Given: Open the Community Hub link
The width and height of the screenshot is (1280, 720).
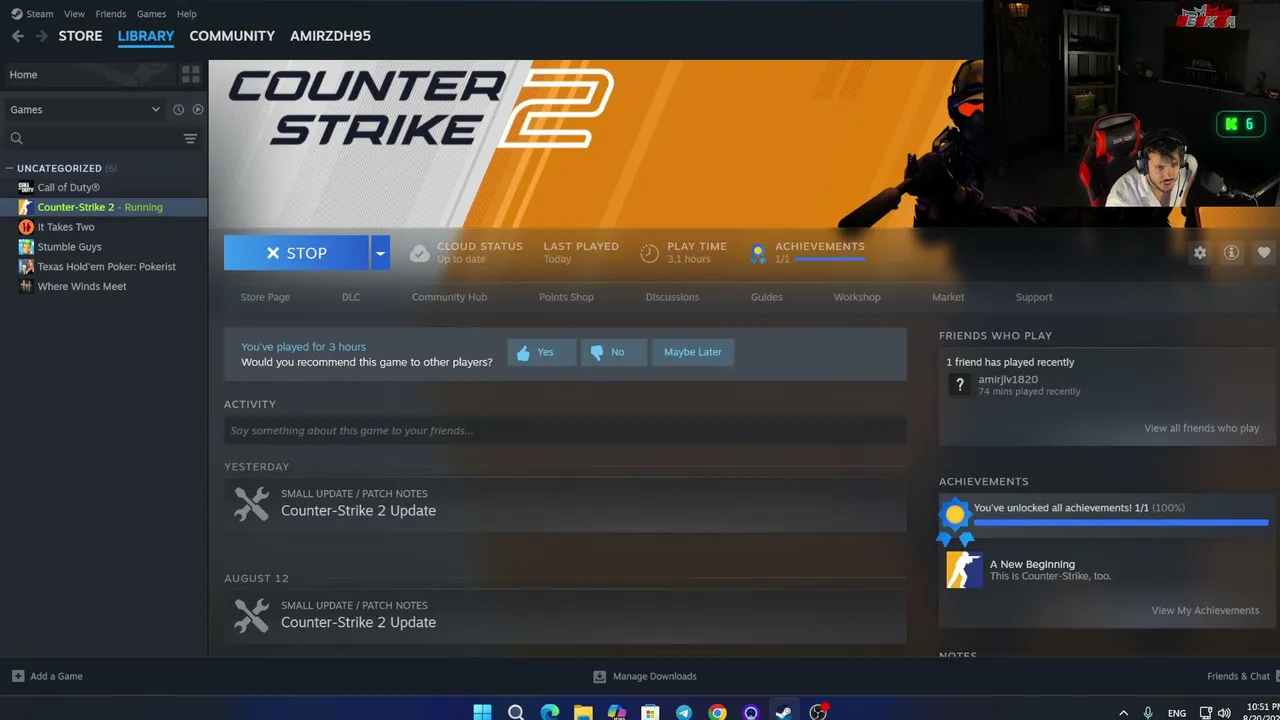Looking at the screenshot, I should pos(449,297).
